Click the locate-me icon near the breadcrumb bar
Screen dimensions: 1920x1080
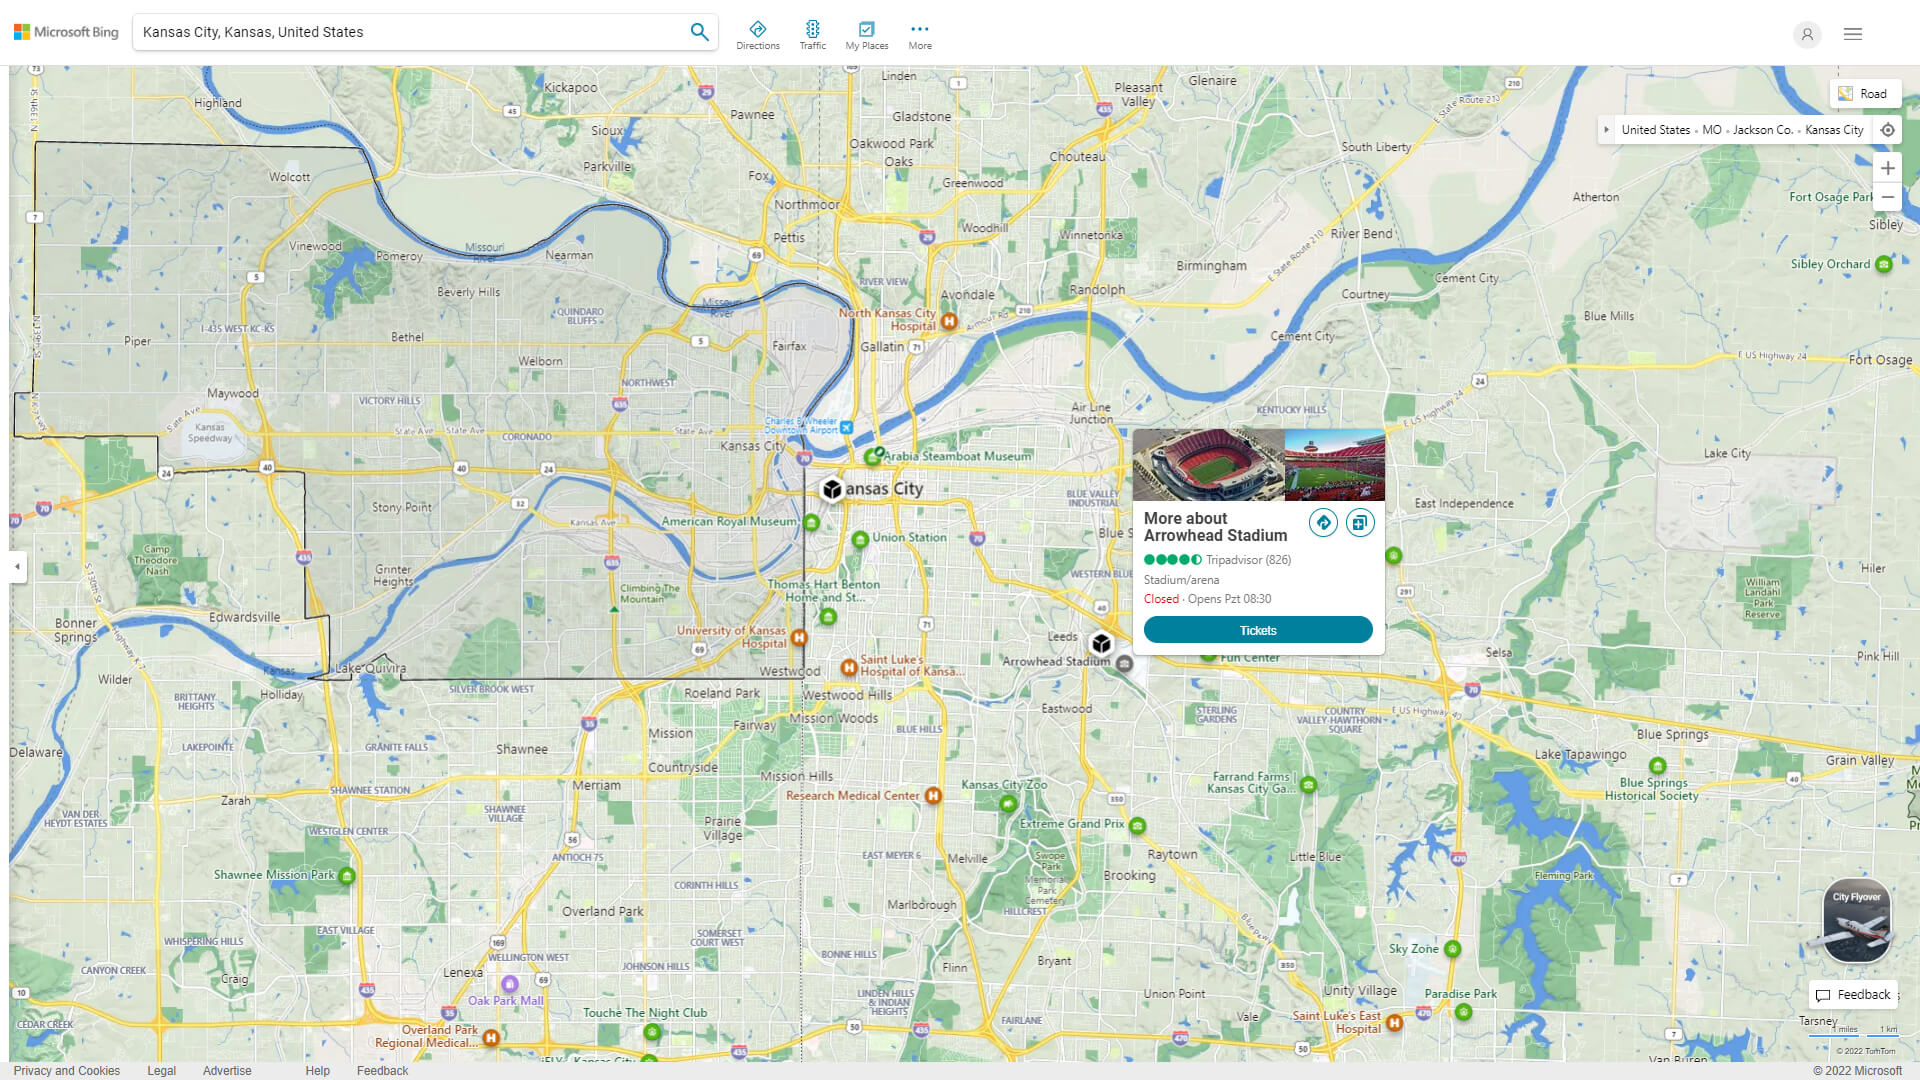click(x=1888, y=129)
